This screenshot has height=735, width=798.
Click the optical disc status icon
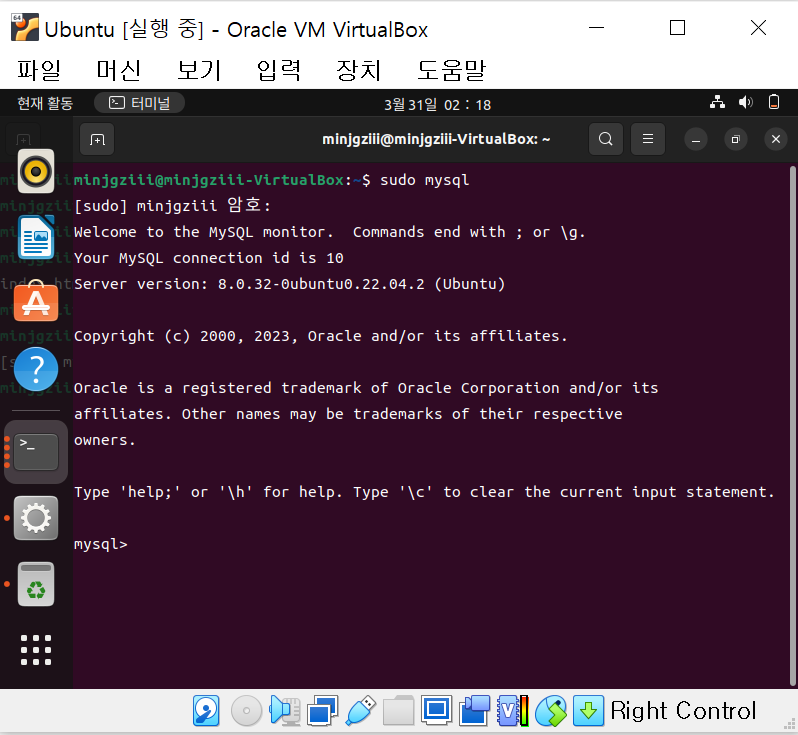(246, 711)
